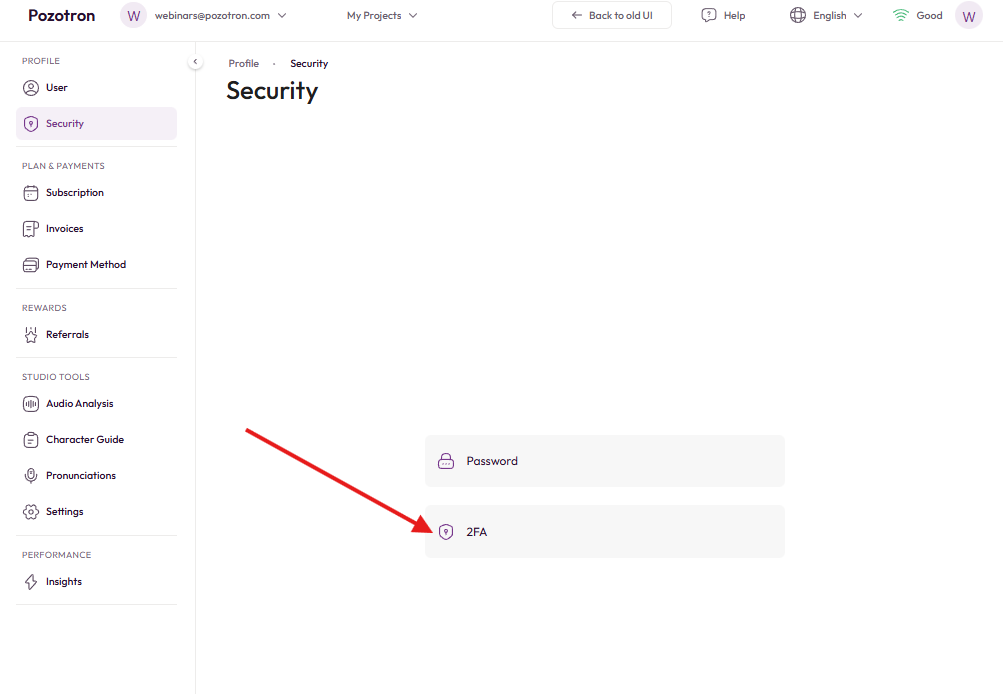
Task: Click the Insights lightning bolt icon
Action: 31,582
